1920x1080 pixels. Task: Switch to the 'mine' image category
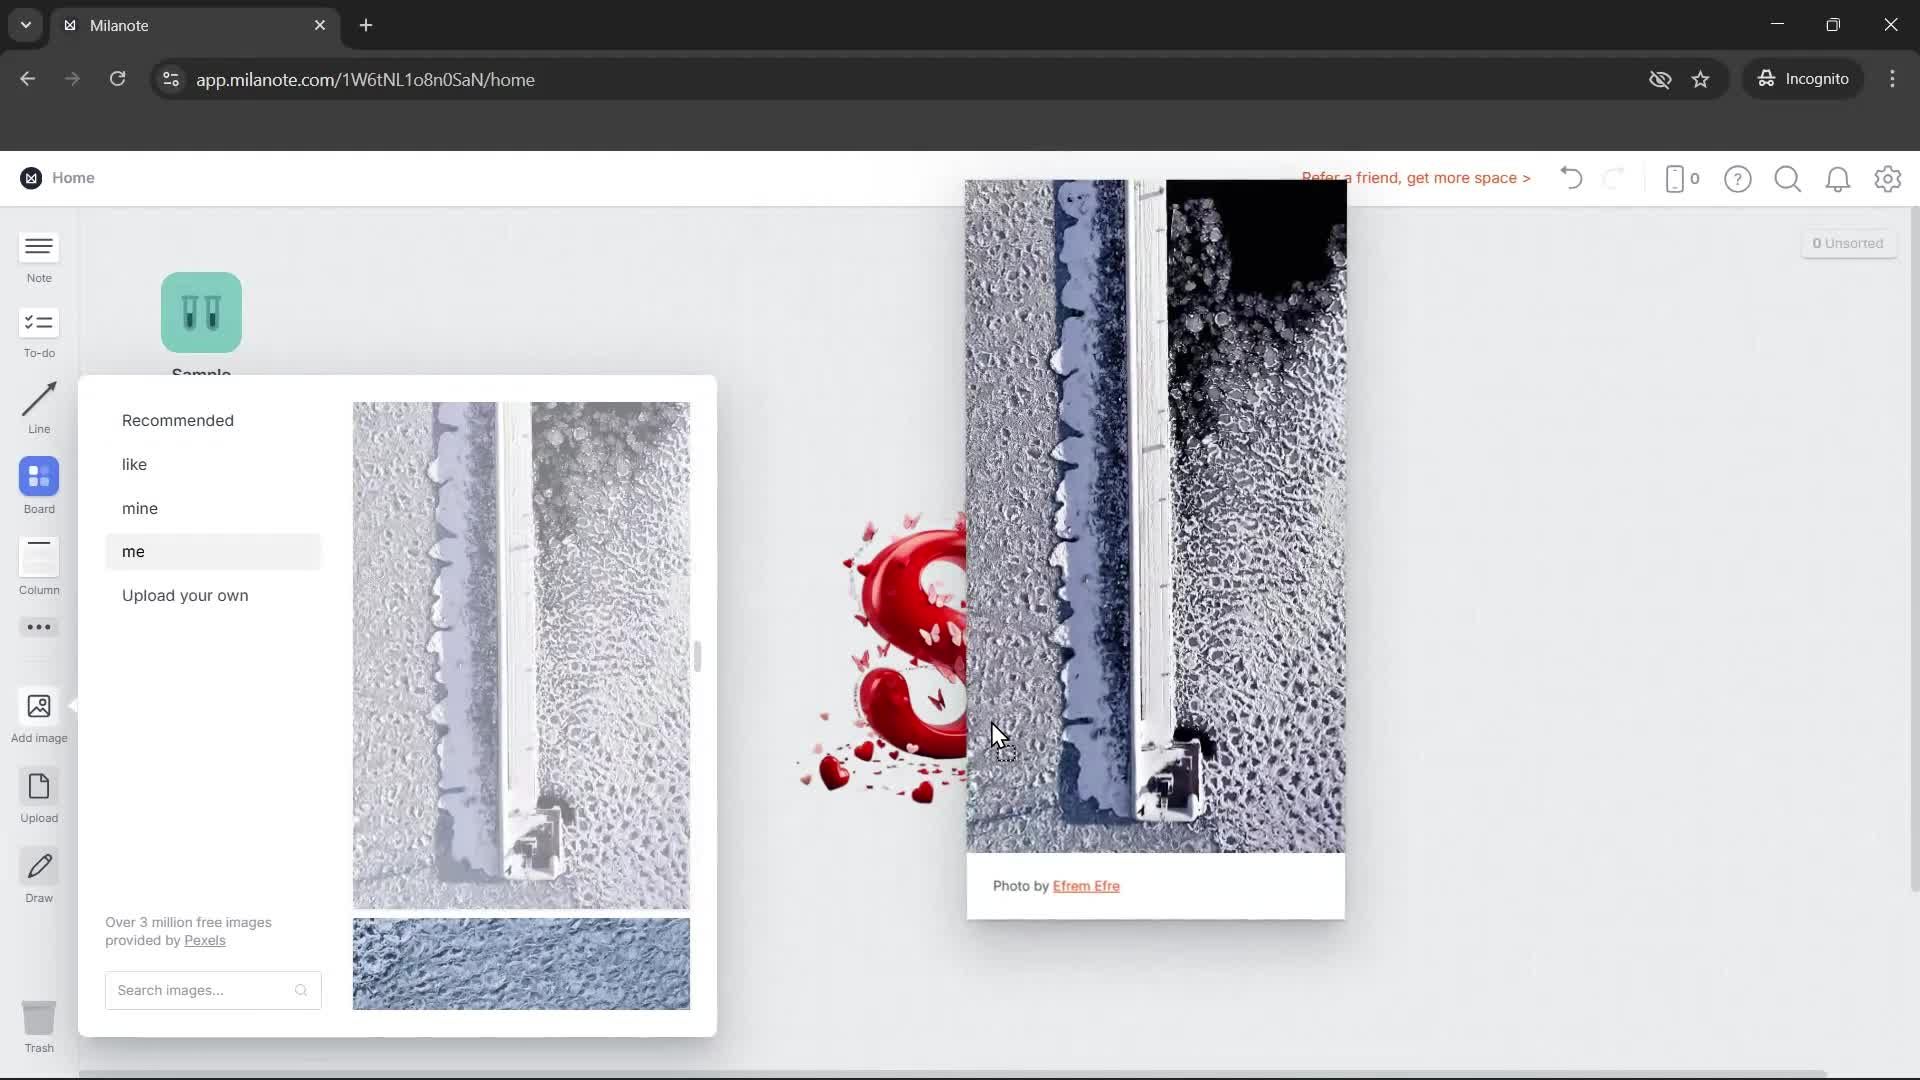[x=140, y=508]
